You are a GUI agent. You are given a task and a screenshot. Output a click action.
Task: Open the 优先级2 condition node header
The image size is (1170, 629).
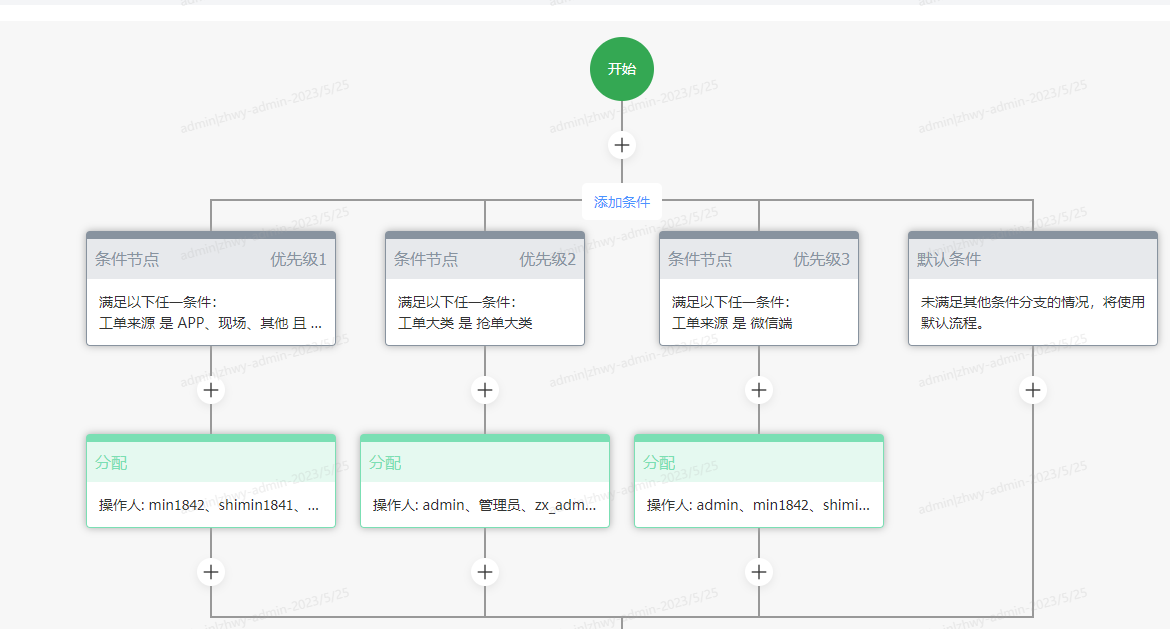pos(485,259)
